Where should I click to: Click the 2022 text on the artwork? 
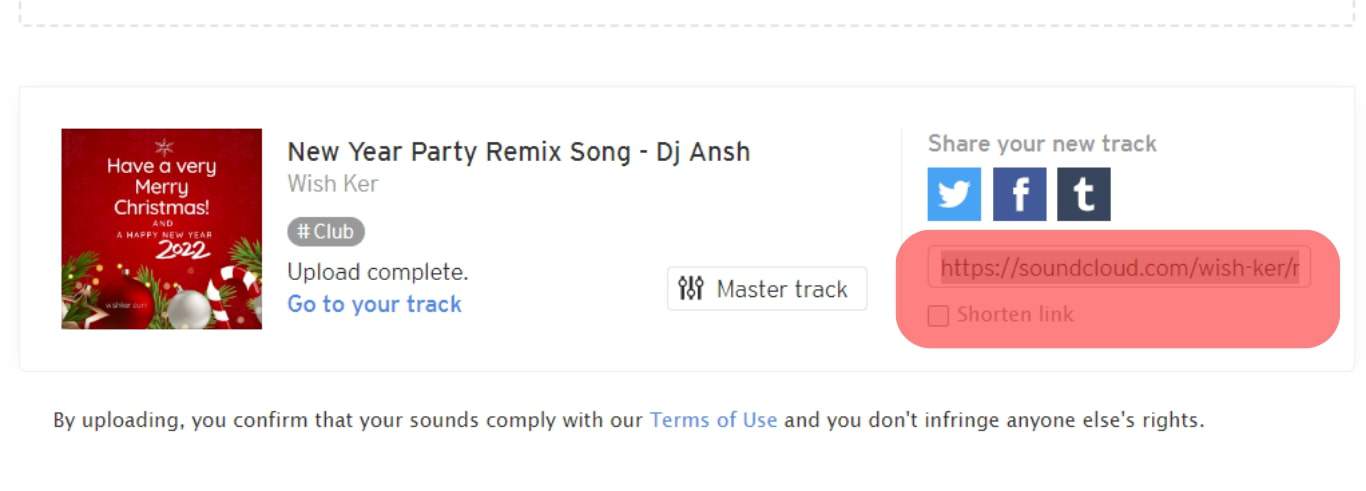click(182, 249)
